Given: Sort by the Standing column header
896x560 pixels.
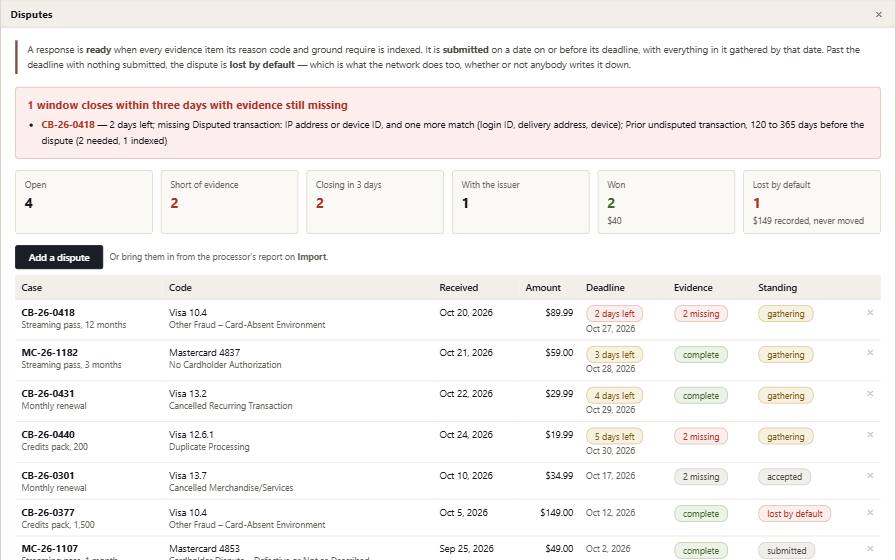Looking at the screenshot, I should pos(777,287).
